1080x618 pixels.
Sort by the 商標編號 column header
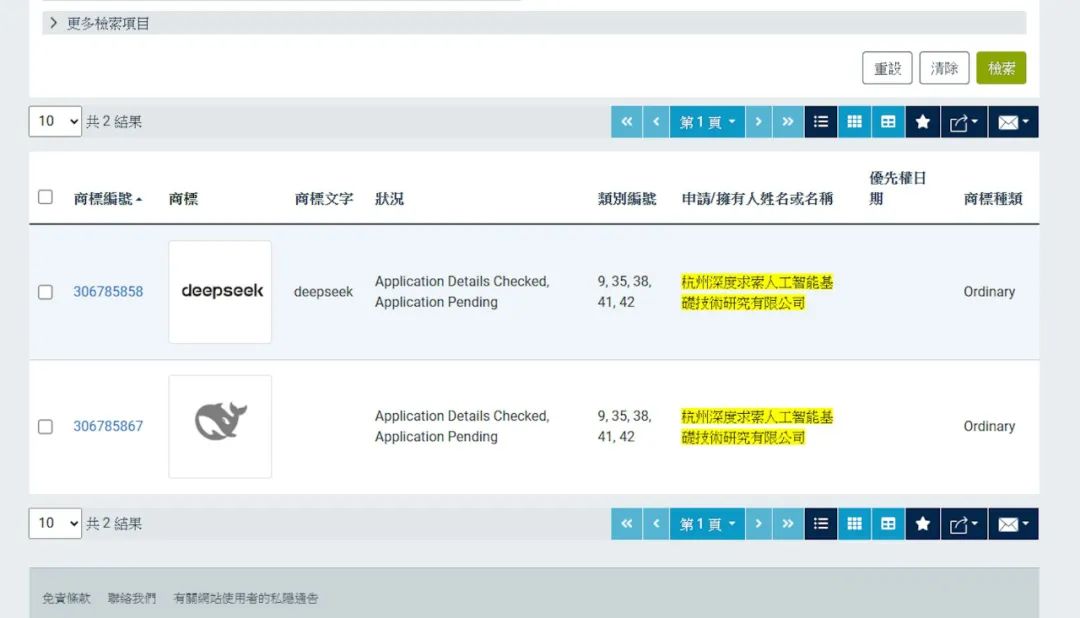click(107, 199)
